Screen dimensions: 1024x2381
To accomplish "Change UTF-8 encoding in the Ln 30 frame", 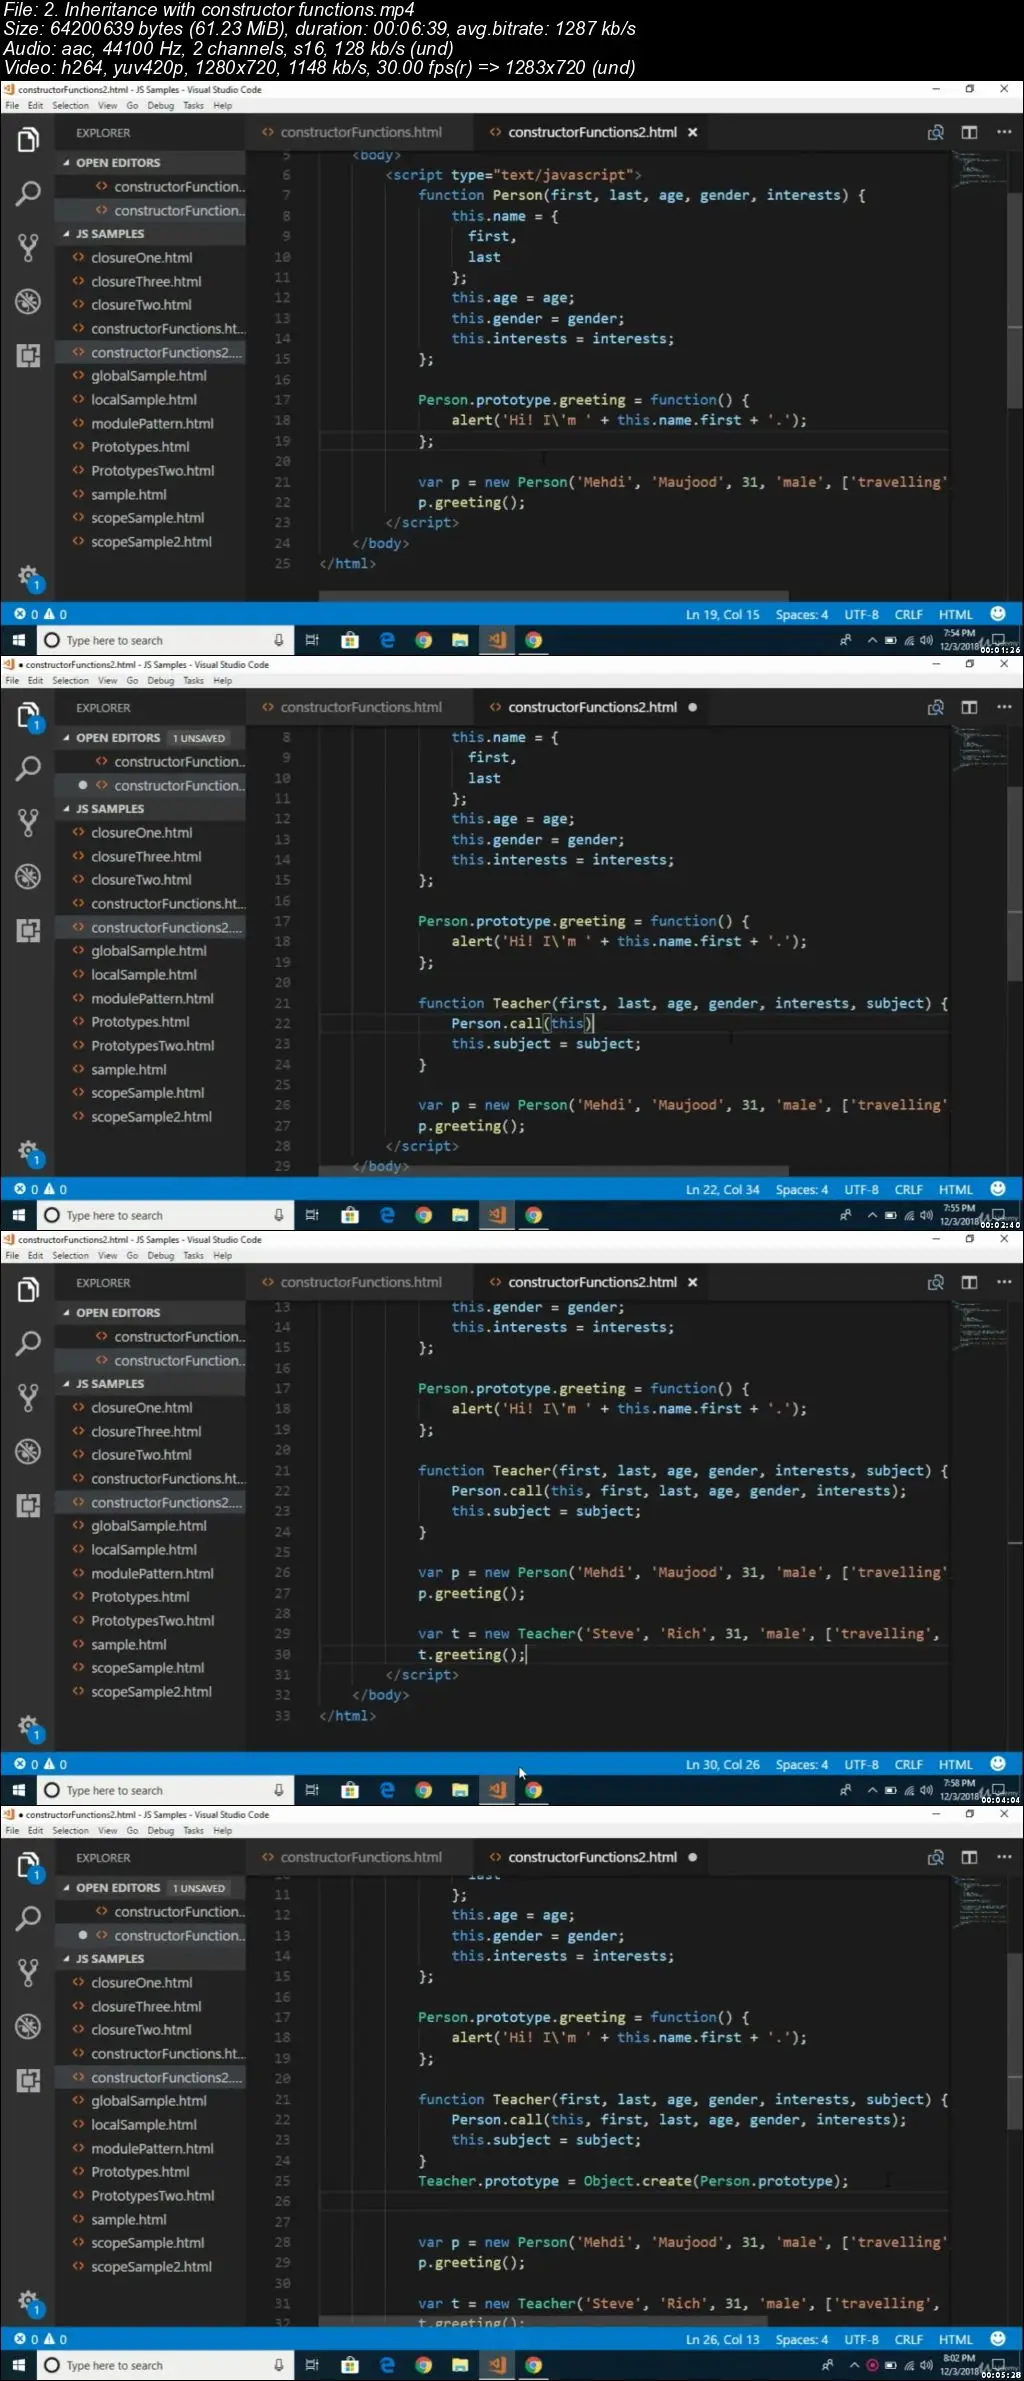I will pos(861,1765).
